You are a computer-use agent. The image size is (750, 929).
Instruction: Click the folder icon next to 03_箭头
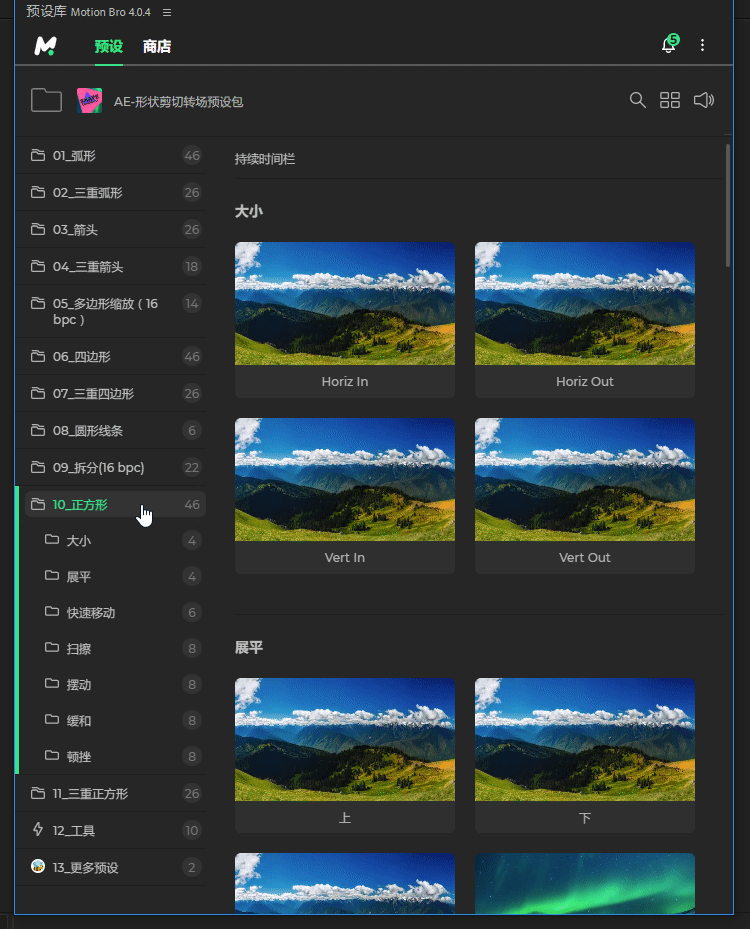(x=38, y=229)
